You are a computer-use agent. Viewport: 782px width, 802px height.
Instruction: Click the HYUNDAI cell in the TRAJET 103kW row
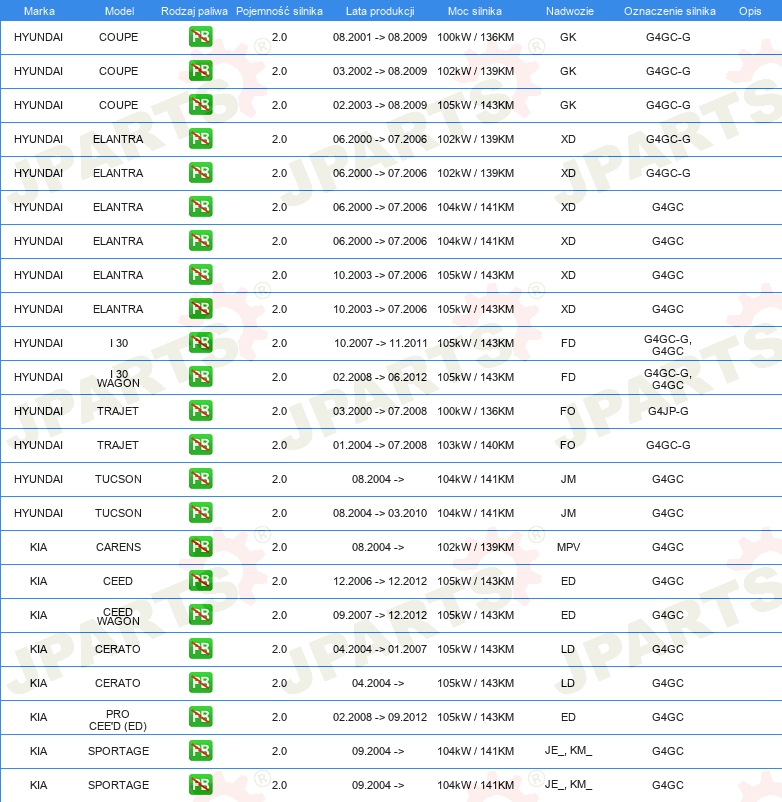click(x=38, y=445)
